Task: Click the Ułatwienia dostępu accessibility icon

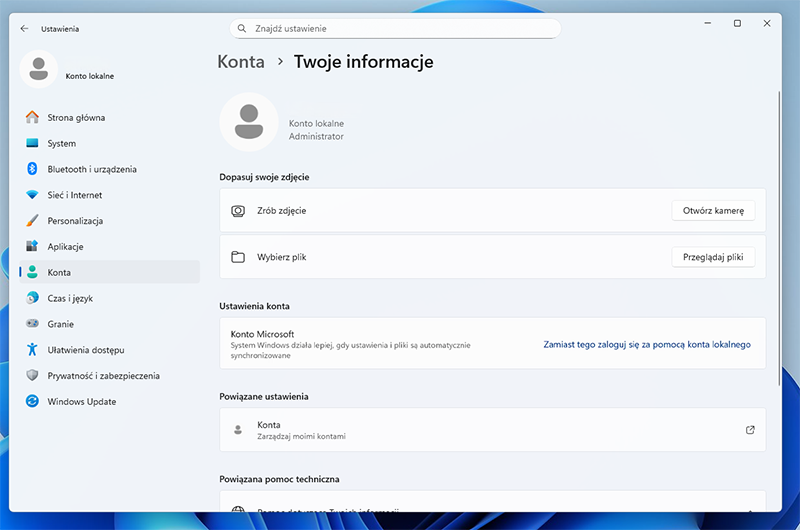Action: pyautogui.click(x=32, y=350)
